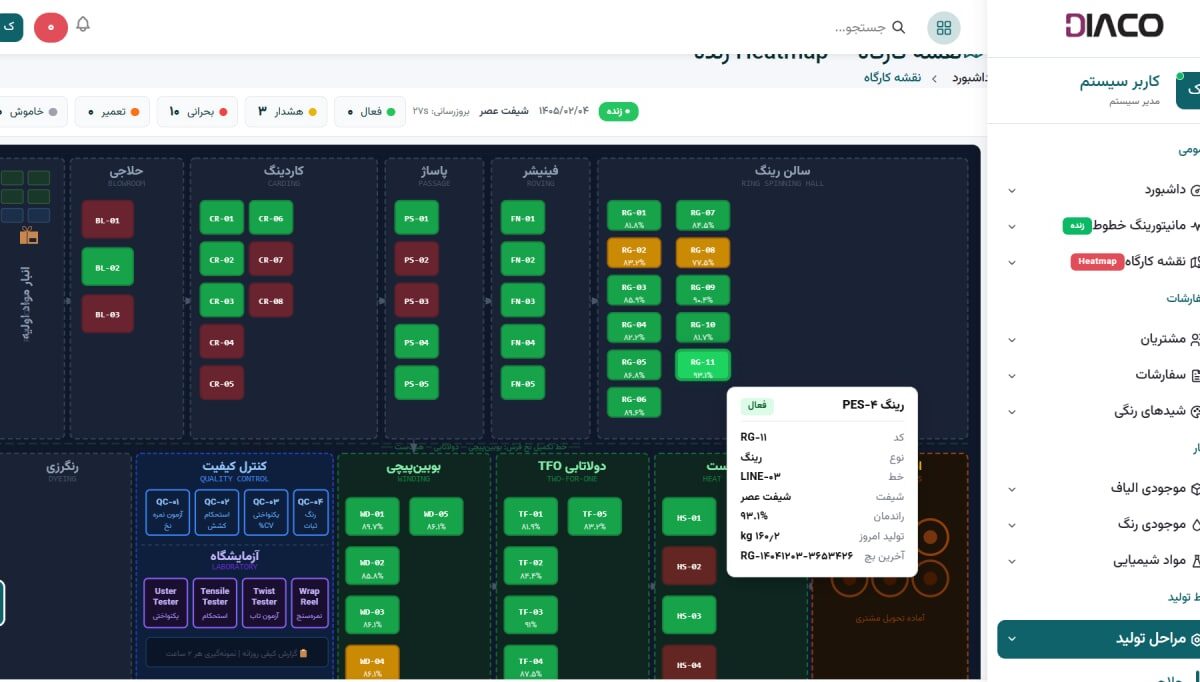Select ring machine RG-06
This screenshot has width=1200, height=682.
(634, 403)
